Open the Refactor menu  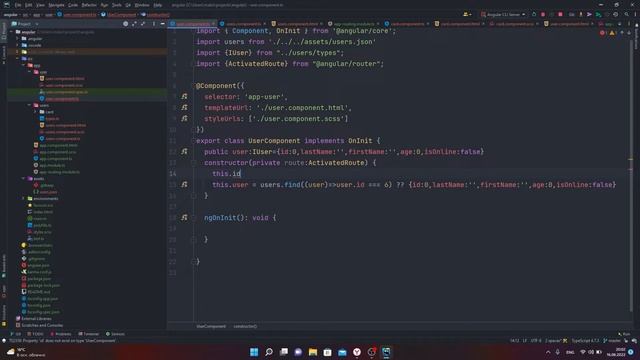point(89,5)
